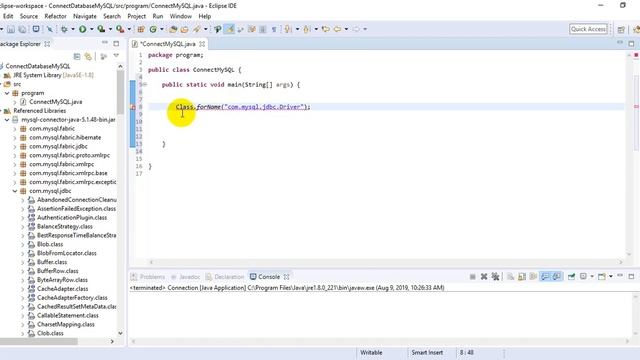640x360 pixels.
Task: Click Smart Insert in the status bar
Action: [427, 353]
